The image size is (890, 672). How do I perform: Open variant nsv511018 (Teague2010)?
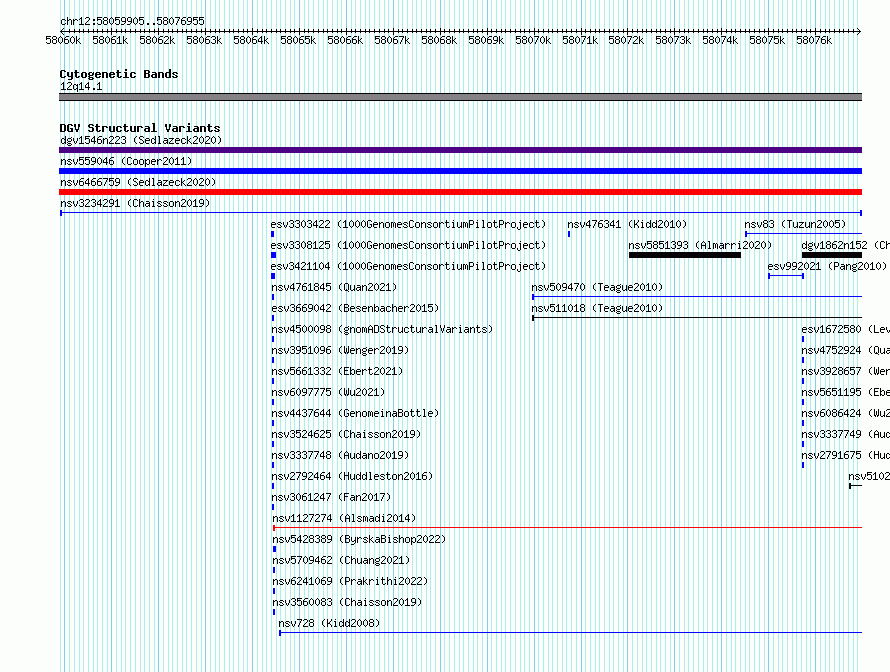[597, 308]
